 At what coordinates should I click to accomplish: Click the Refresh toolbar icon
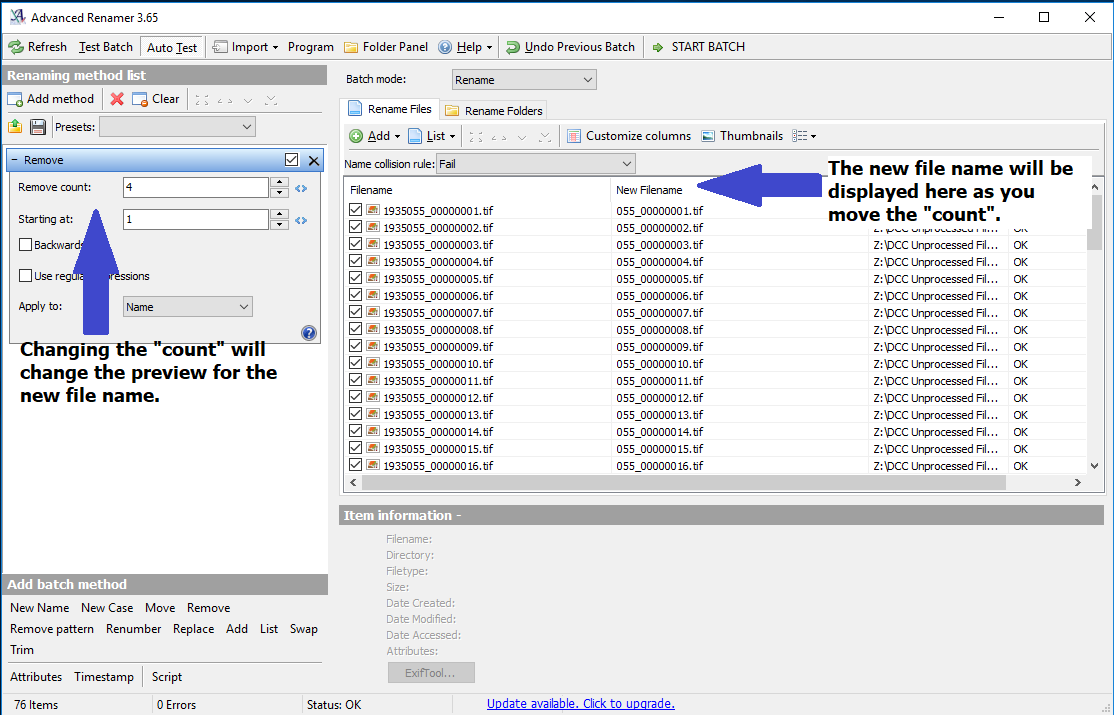pos(16,47)
